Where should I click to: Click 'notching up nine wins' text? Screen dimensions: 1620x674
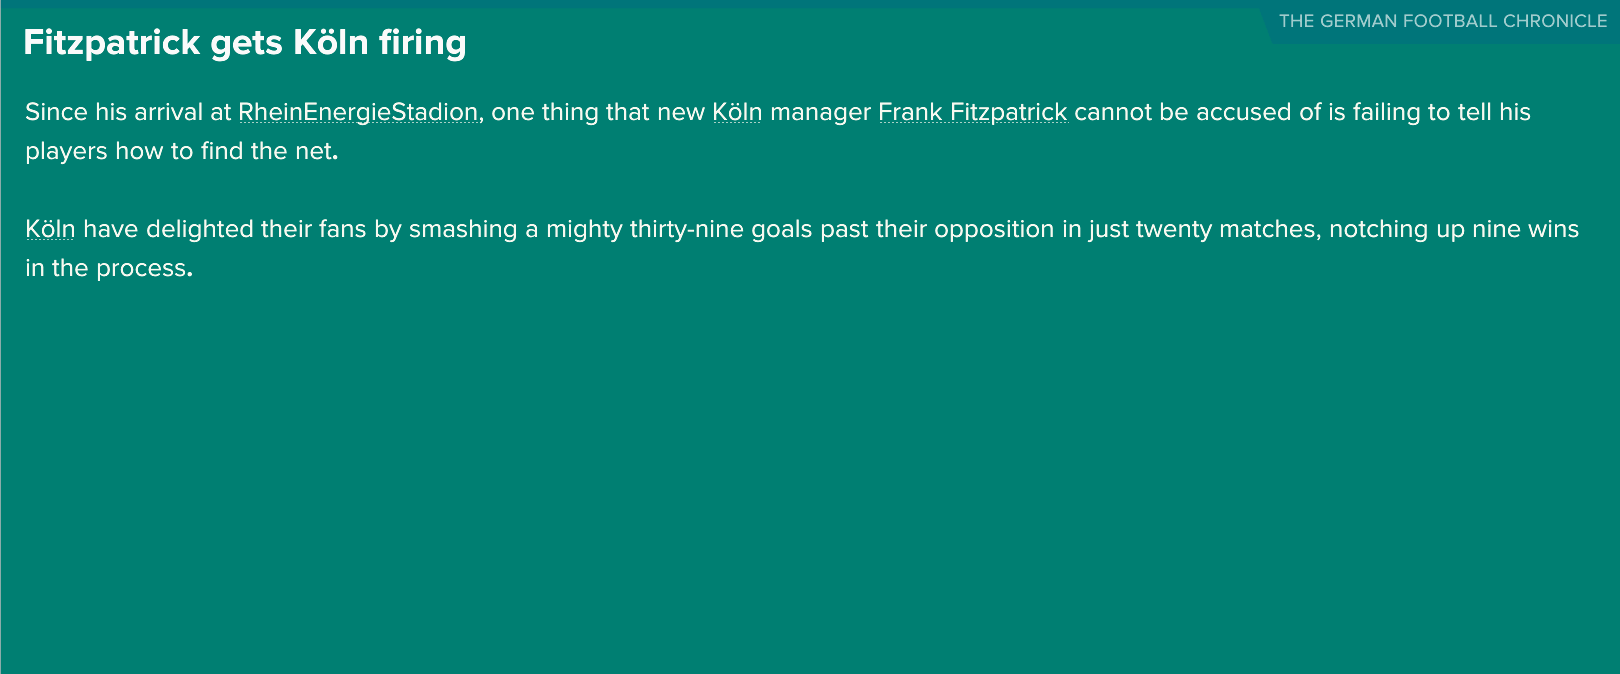[x=1454, y=229]
